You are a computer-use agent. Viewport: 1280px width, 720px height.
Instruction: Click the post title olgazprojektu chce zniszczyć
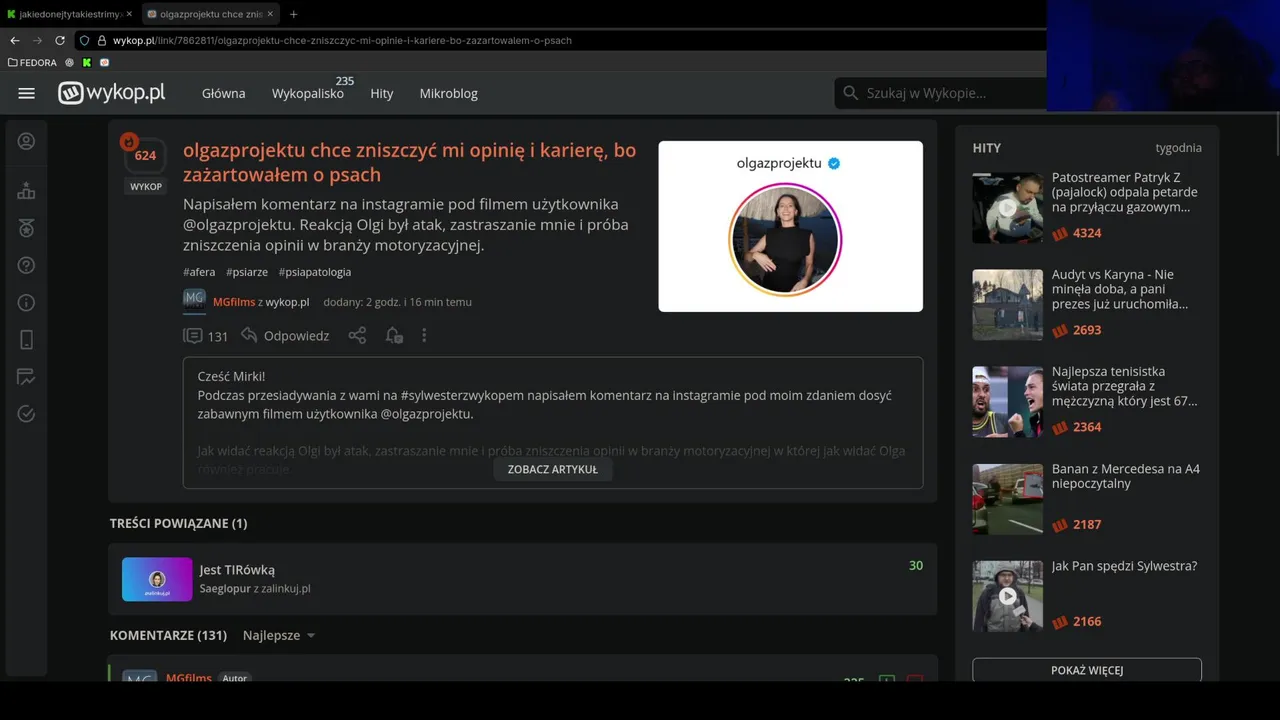tap(409, 162)
